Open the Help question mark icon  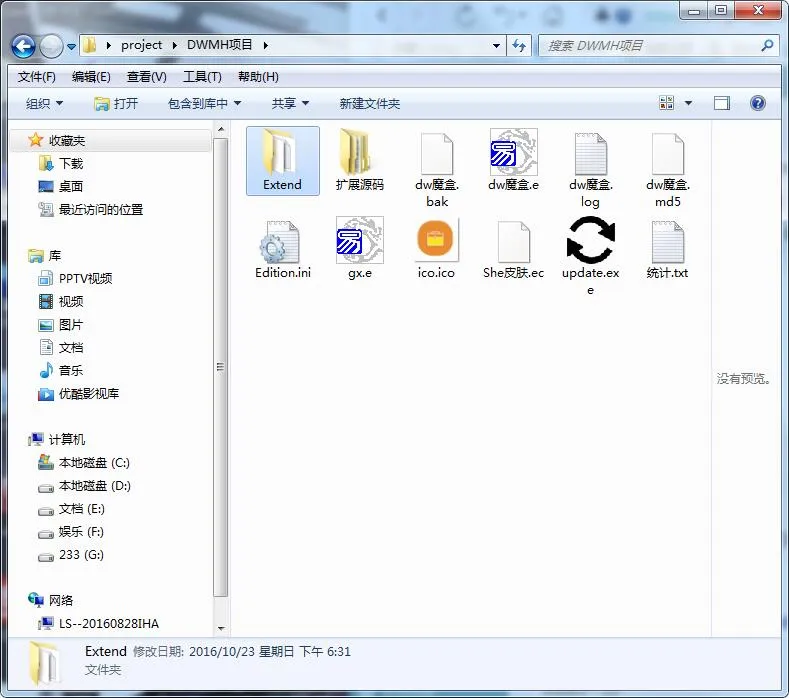tap(758, 103)
